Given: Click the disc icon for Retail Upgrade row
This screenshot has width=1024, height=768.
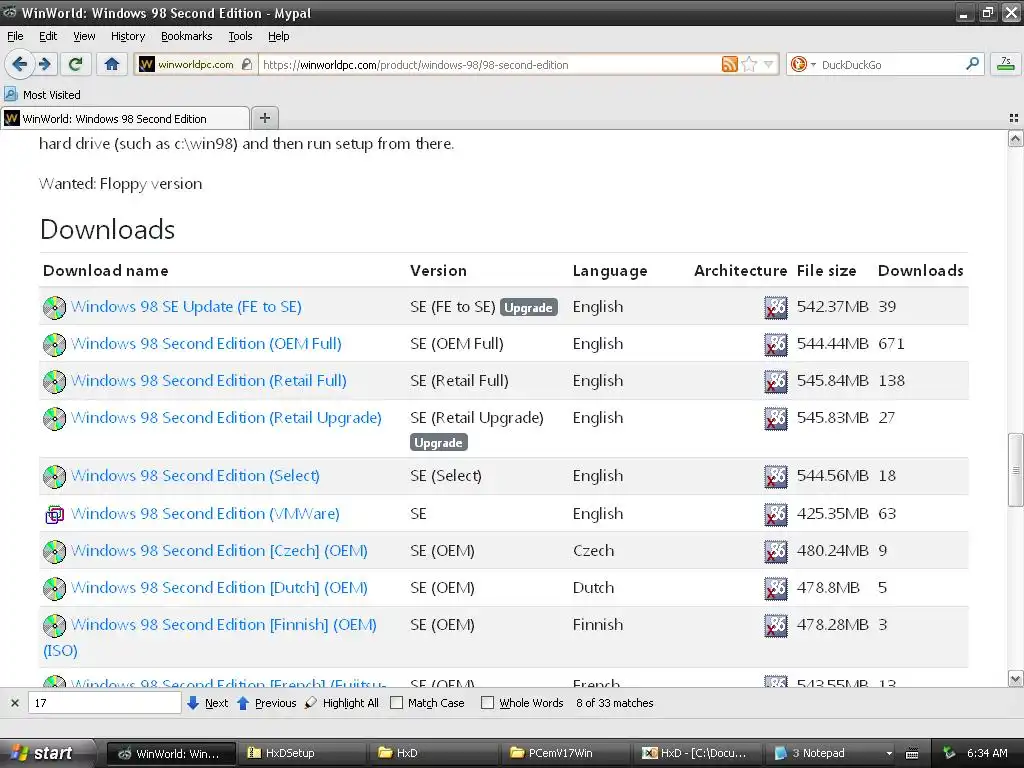Looking at the screenshot, I should pos(54,419).
